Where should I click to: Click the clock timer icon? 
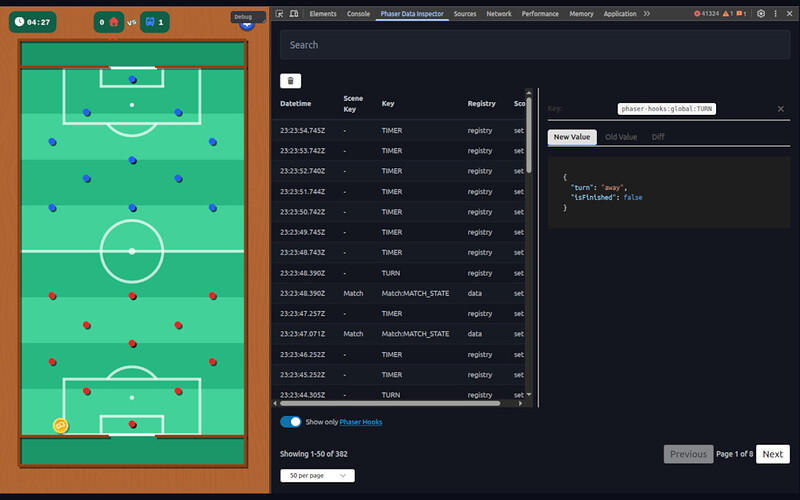[x=19, y=21]
